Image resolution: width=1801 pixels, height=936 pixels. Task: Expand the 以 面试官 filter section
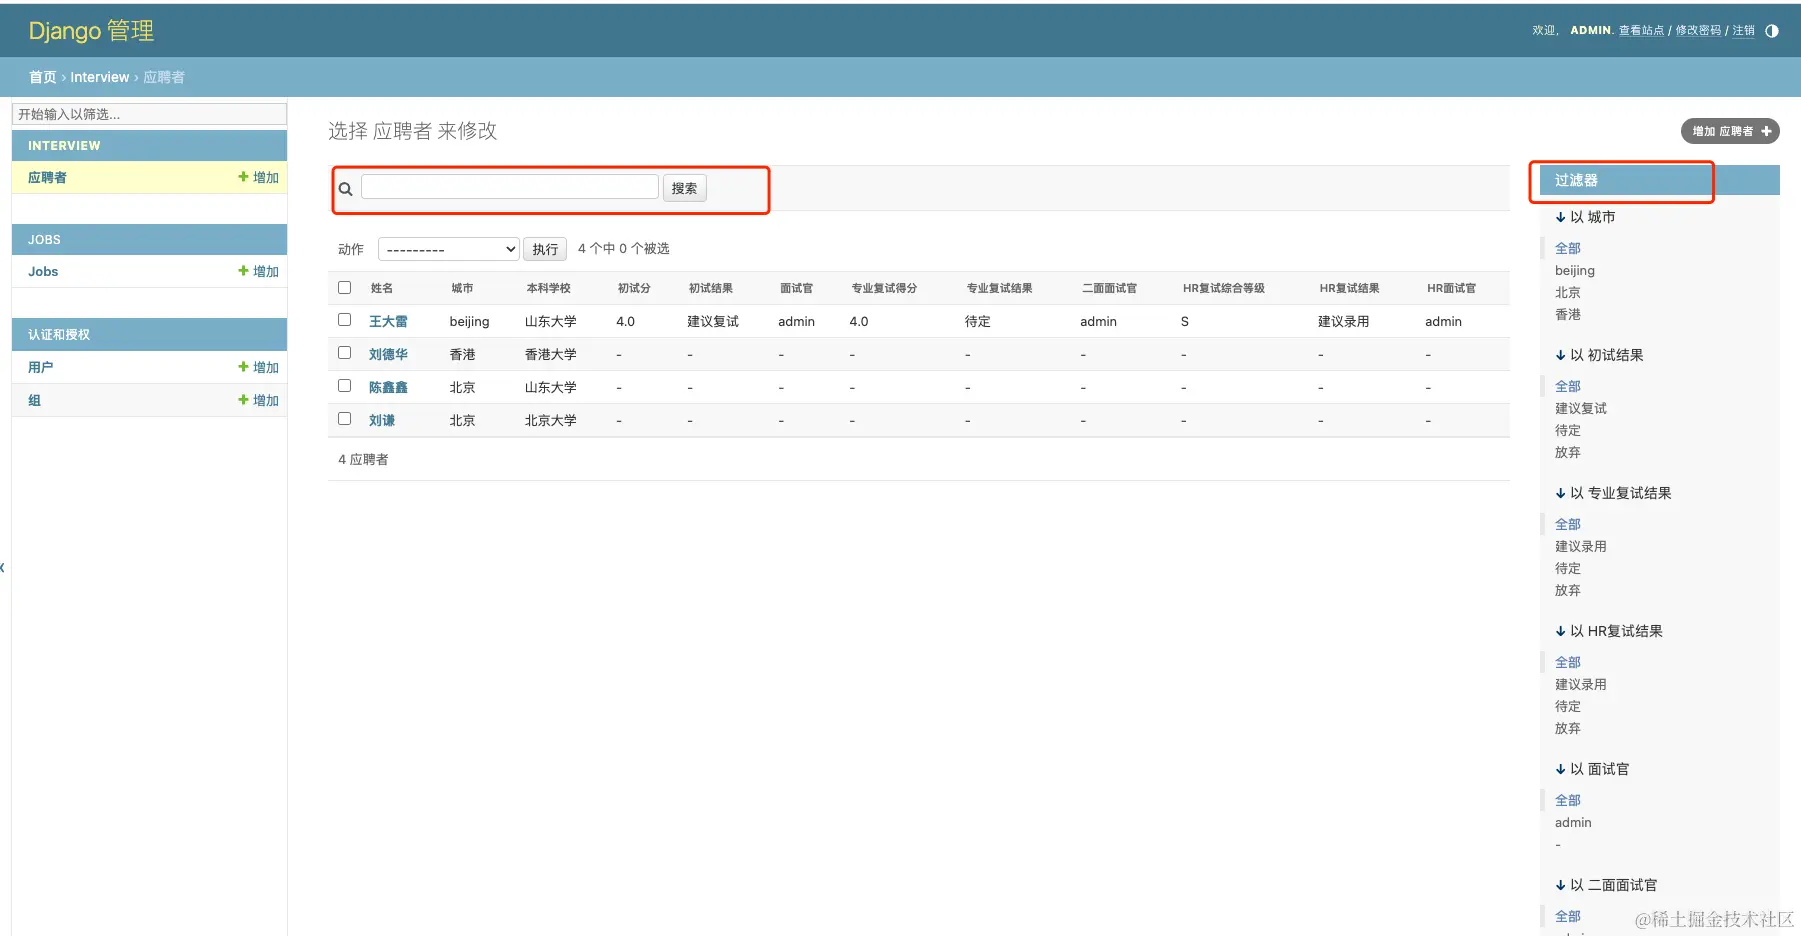[x=1593, y=769]
